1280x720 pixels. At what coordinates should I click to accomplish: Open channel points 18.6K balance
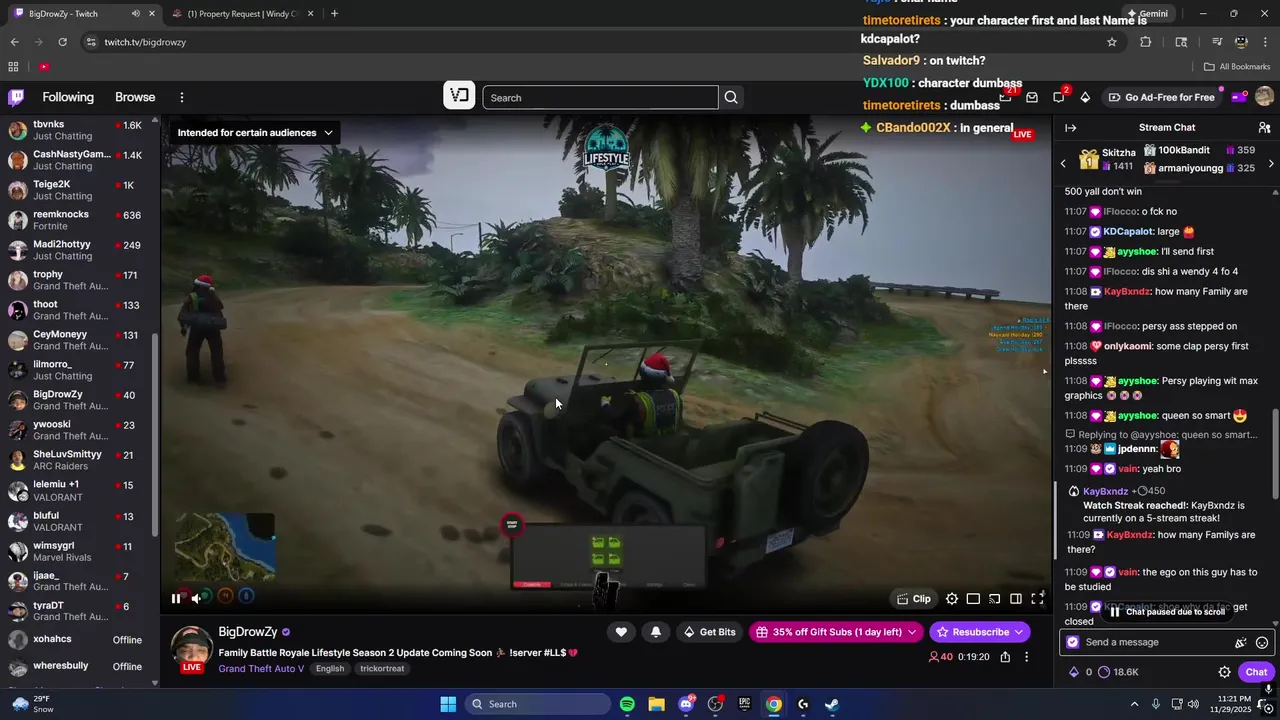tap(1118, 672)
